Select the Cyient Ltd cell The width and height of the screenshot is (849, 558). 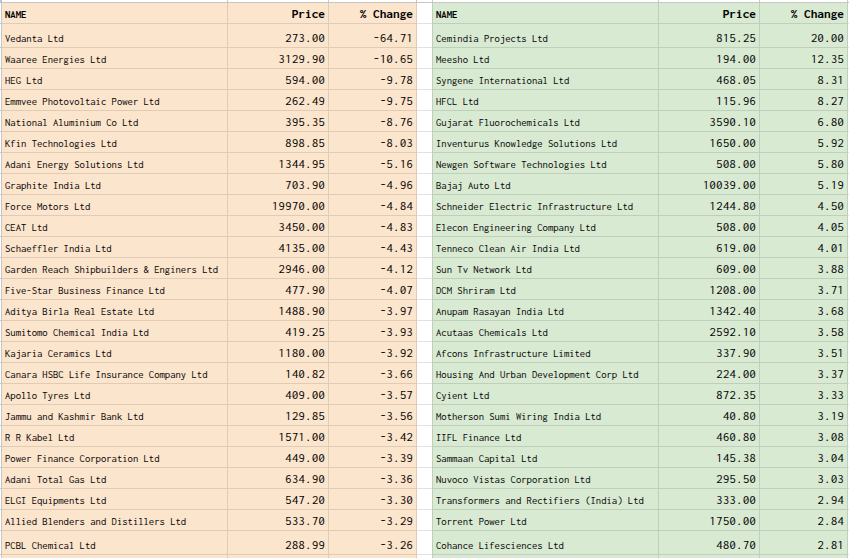coord(545,396)
